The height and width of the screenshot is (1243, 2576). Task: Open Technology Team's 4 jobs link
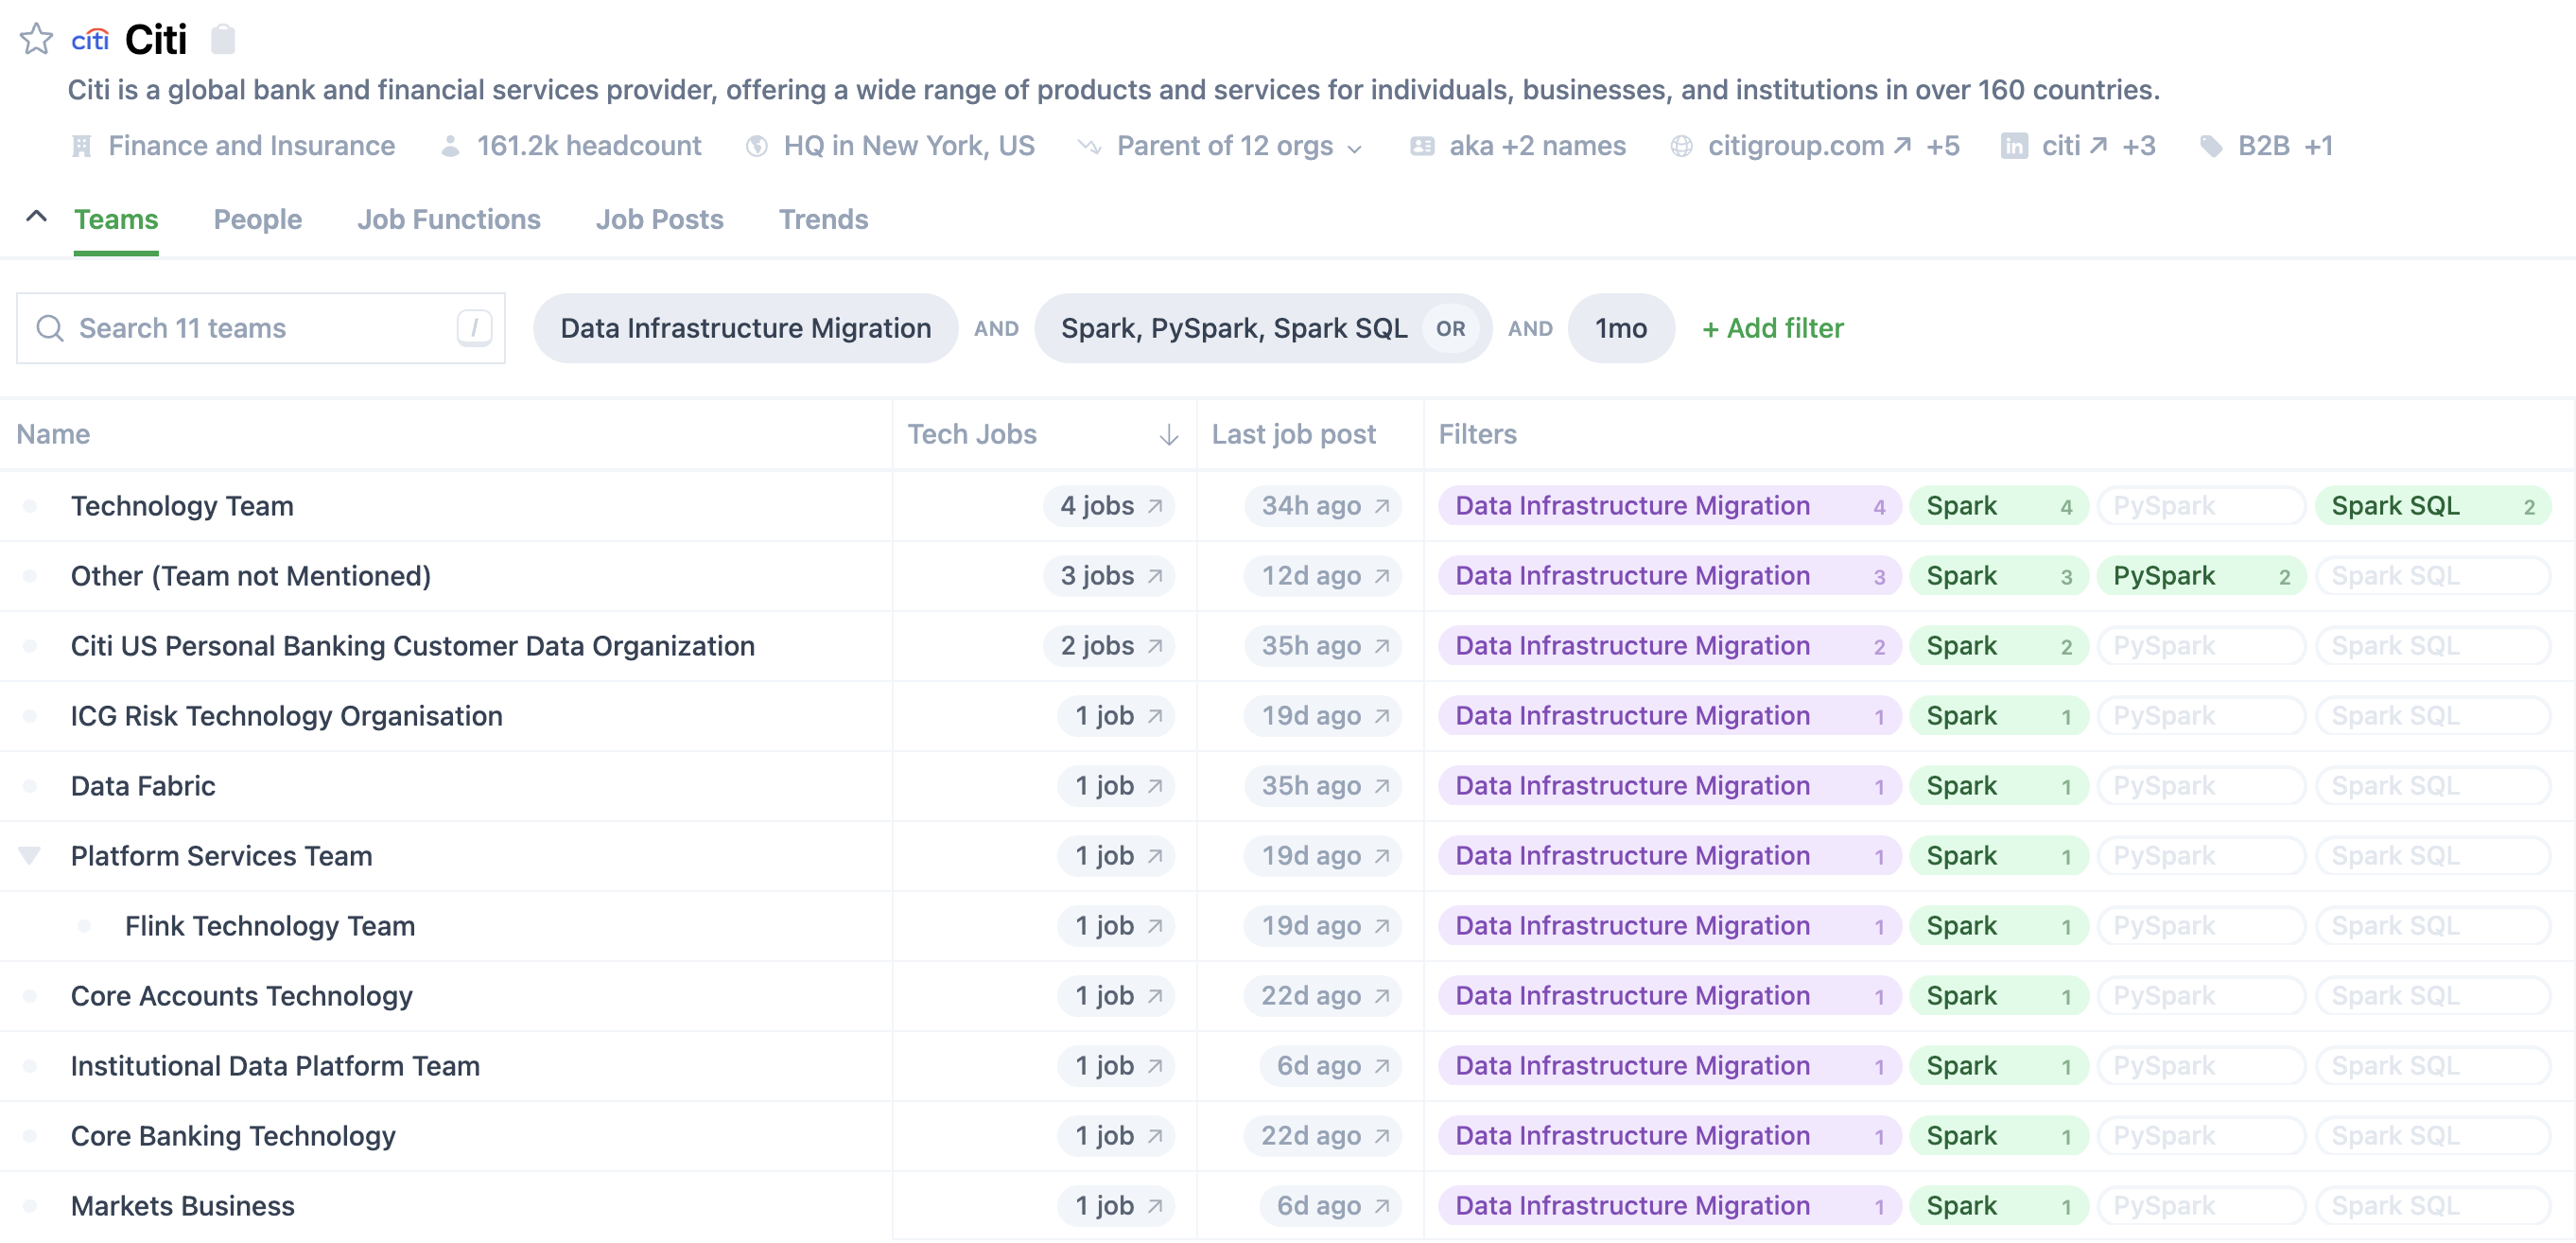click(1110, 506)
